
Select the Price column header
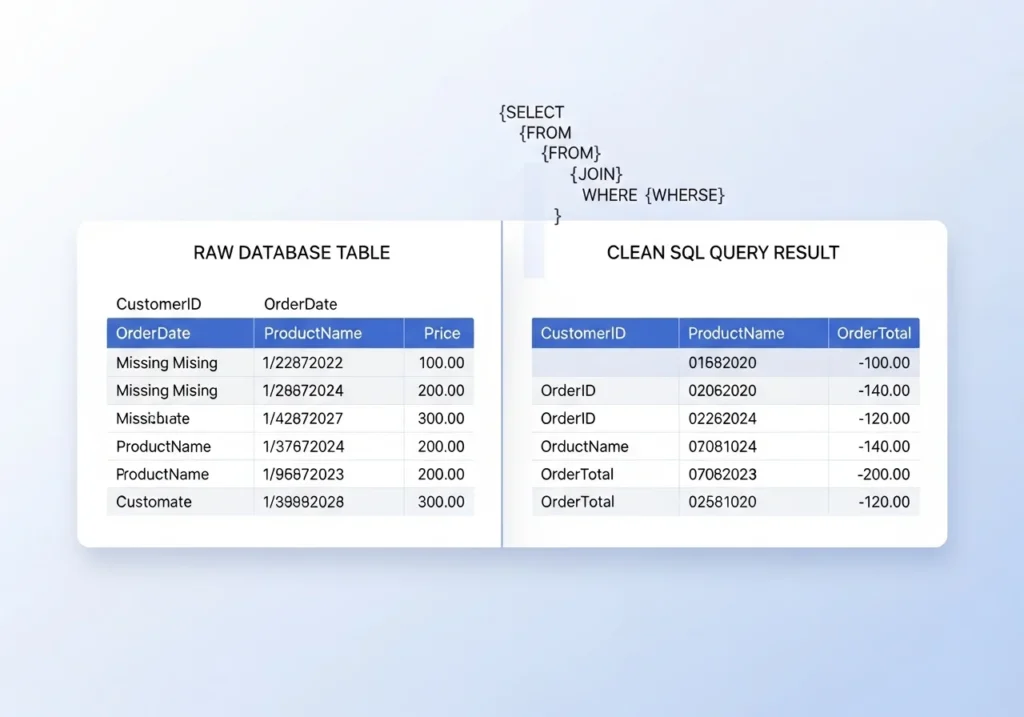point(441,333)
